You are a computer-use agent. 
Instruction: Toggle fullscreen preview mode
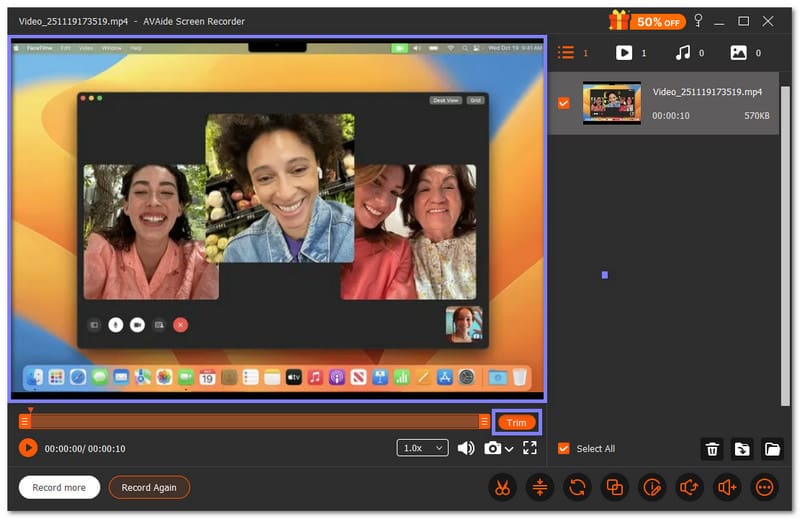[530, 448]
